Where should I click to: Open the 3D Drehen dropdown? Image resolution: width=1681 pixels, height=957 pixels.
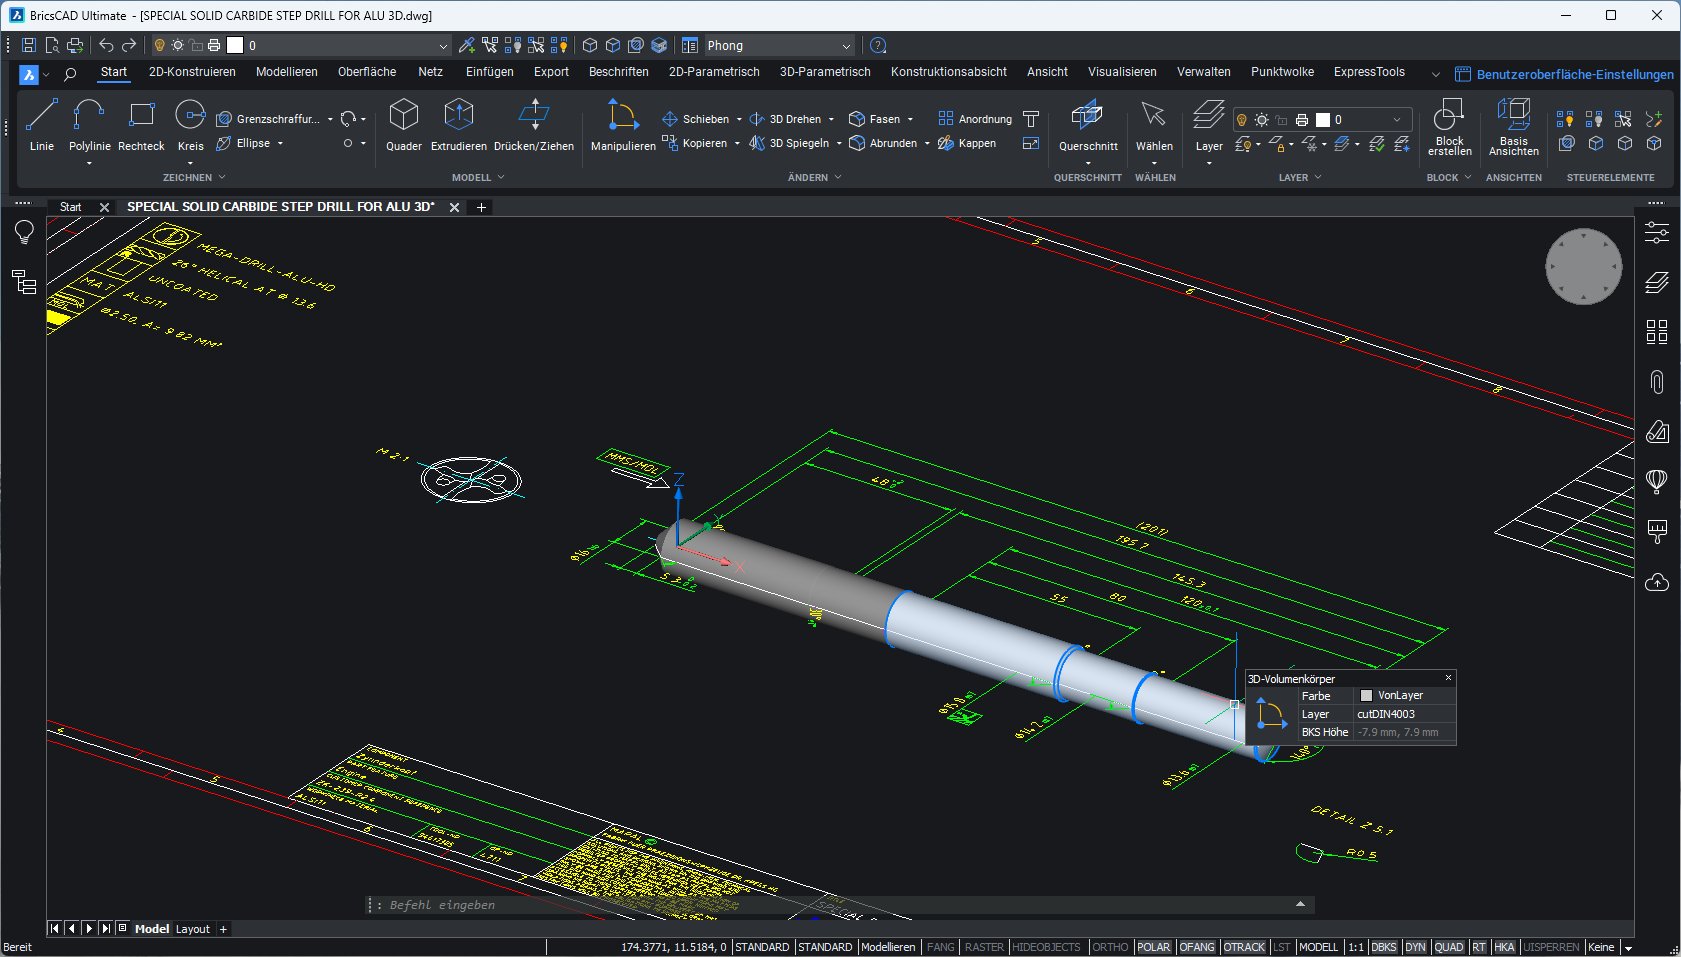[833, 118]
